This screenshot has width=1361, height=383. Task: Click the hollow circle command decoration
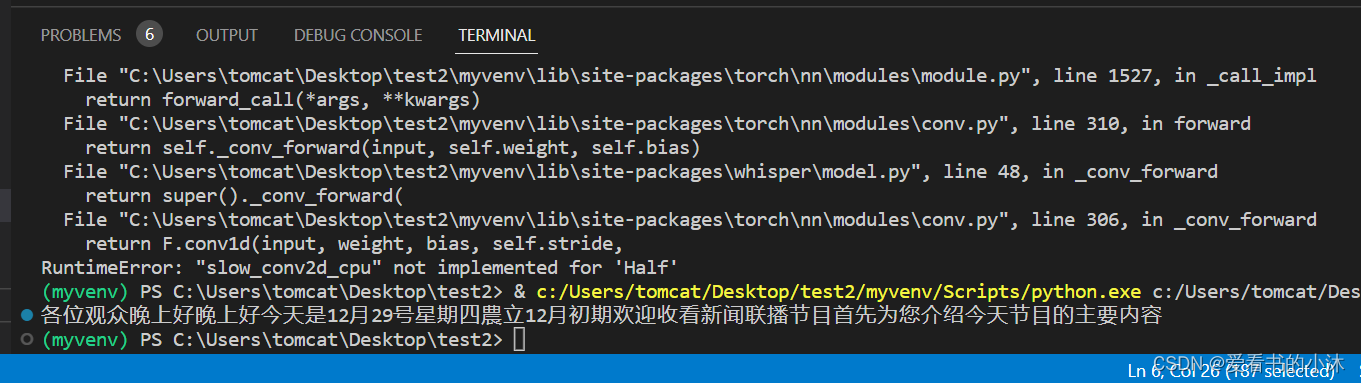pos(27,340)
